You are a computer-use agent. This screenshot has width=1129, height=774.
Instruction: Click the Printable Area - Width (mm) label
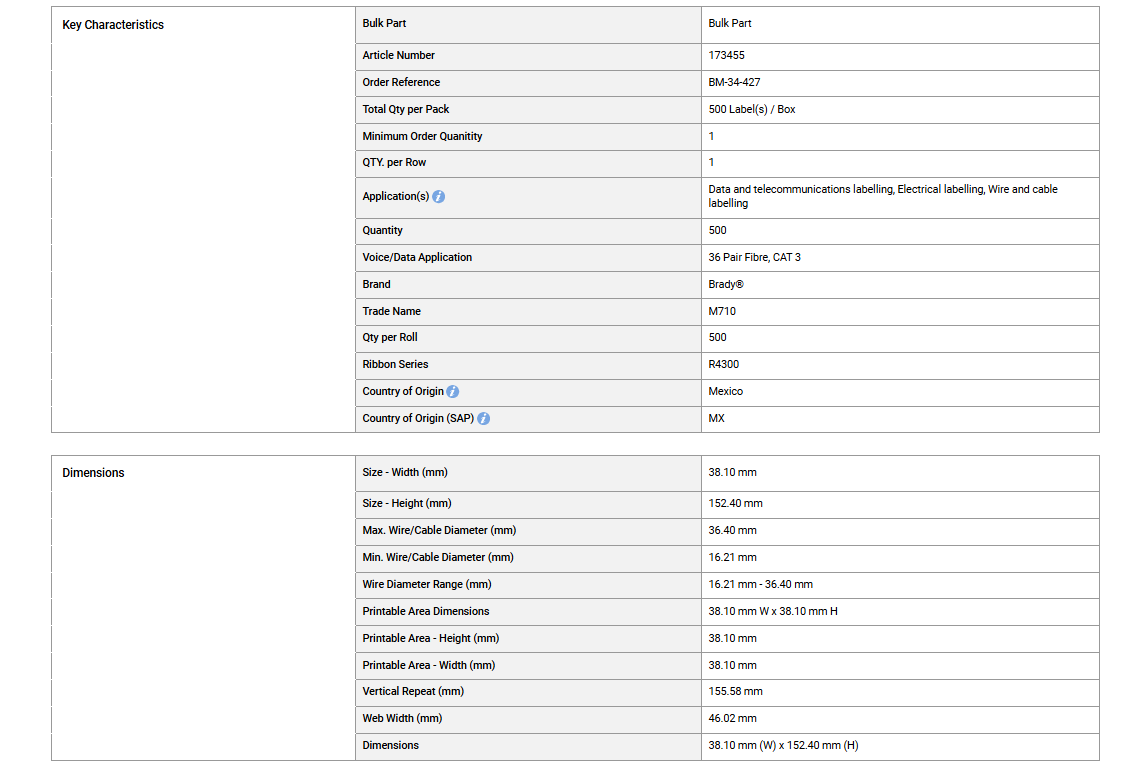click(x=428, y=665)
